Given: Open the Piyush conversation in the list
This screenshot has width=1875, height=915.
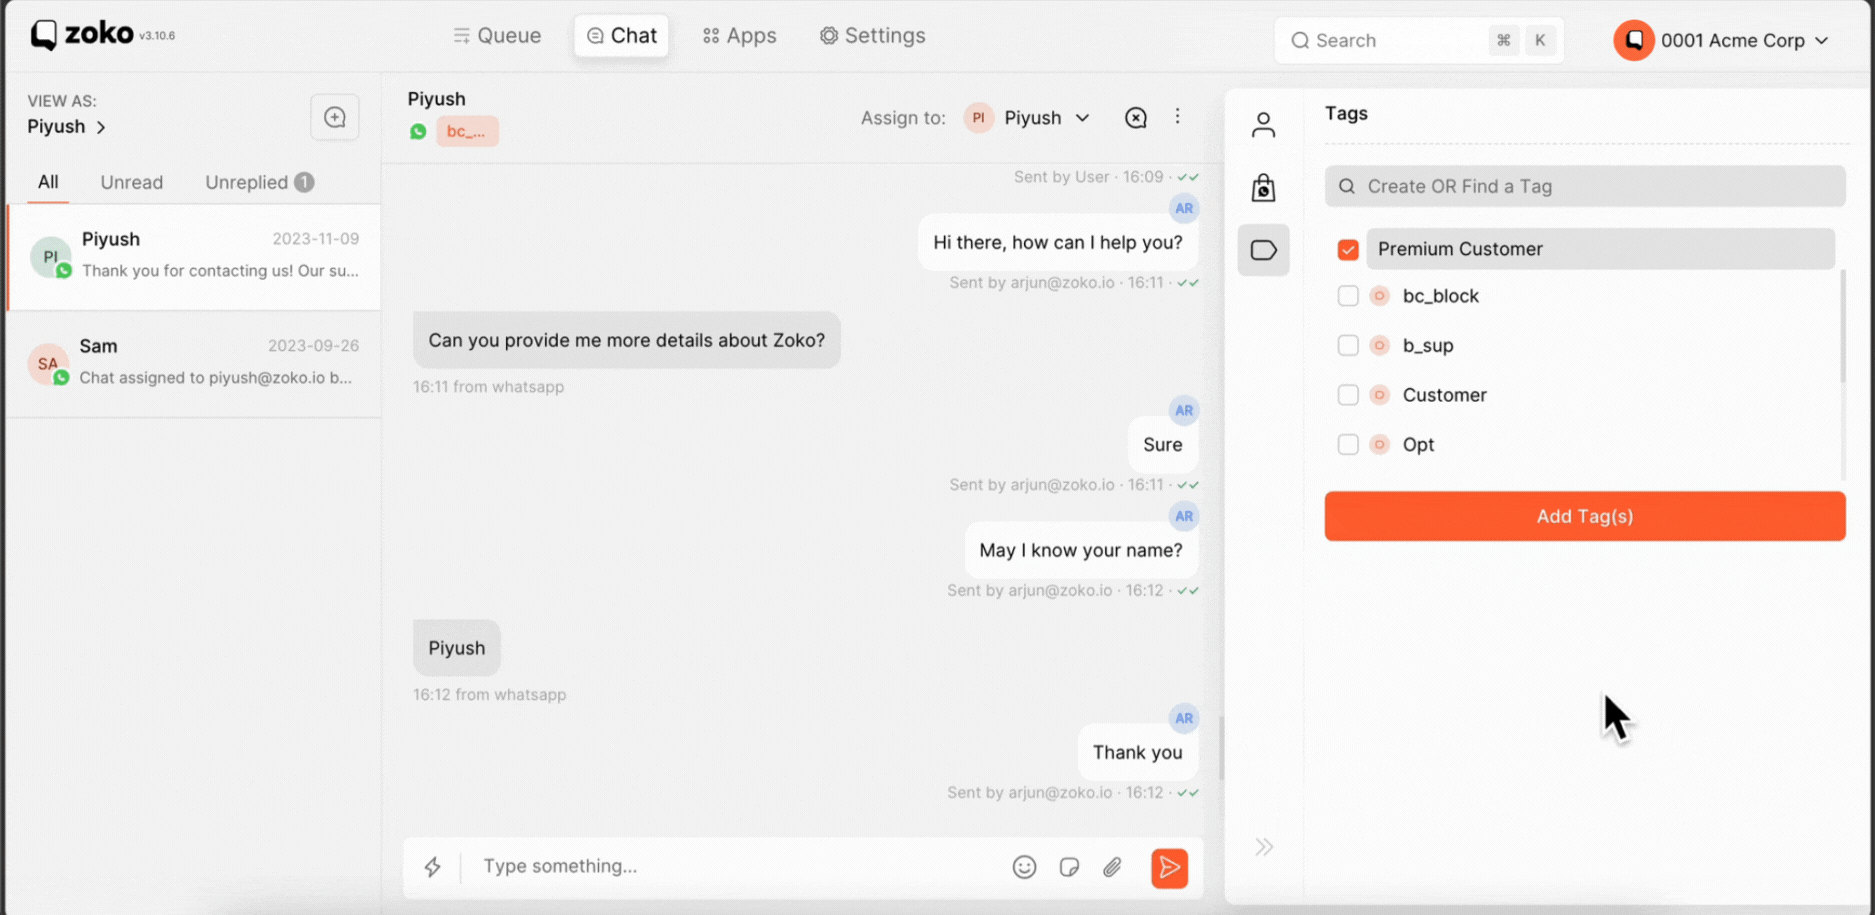Looking at the screenshot, I should [x=194, y=257].
